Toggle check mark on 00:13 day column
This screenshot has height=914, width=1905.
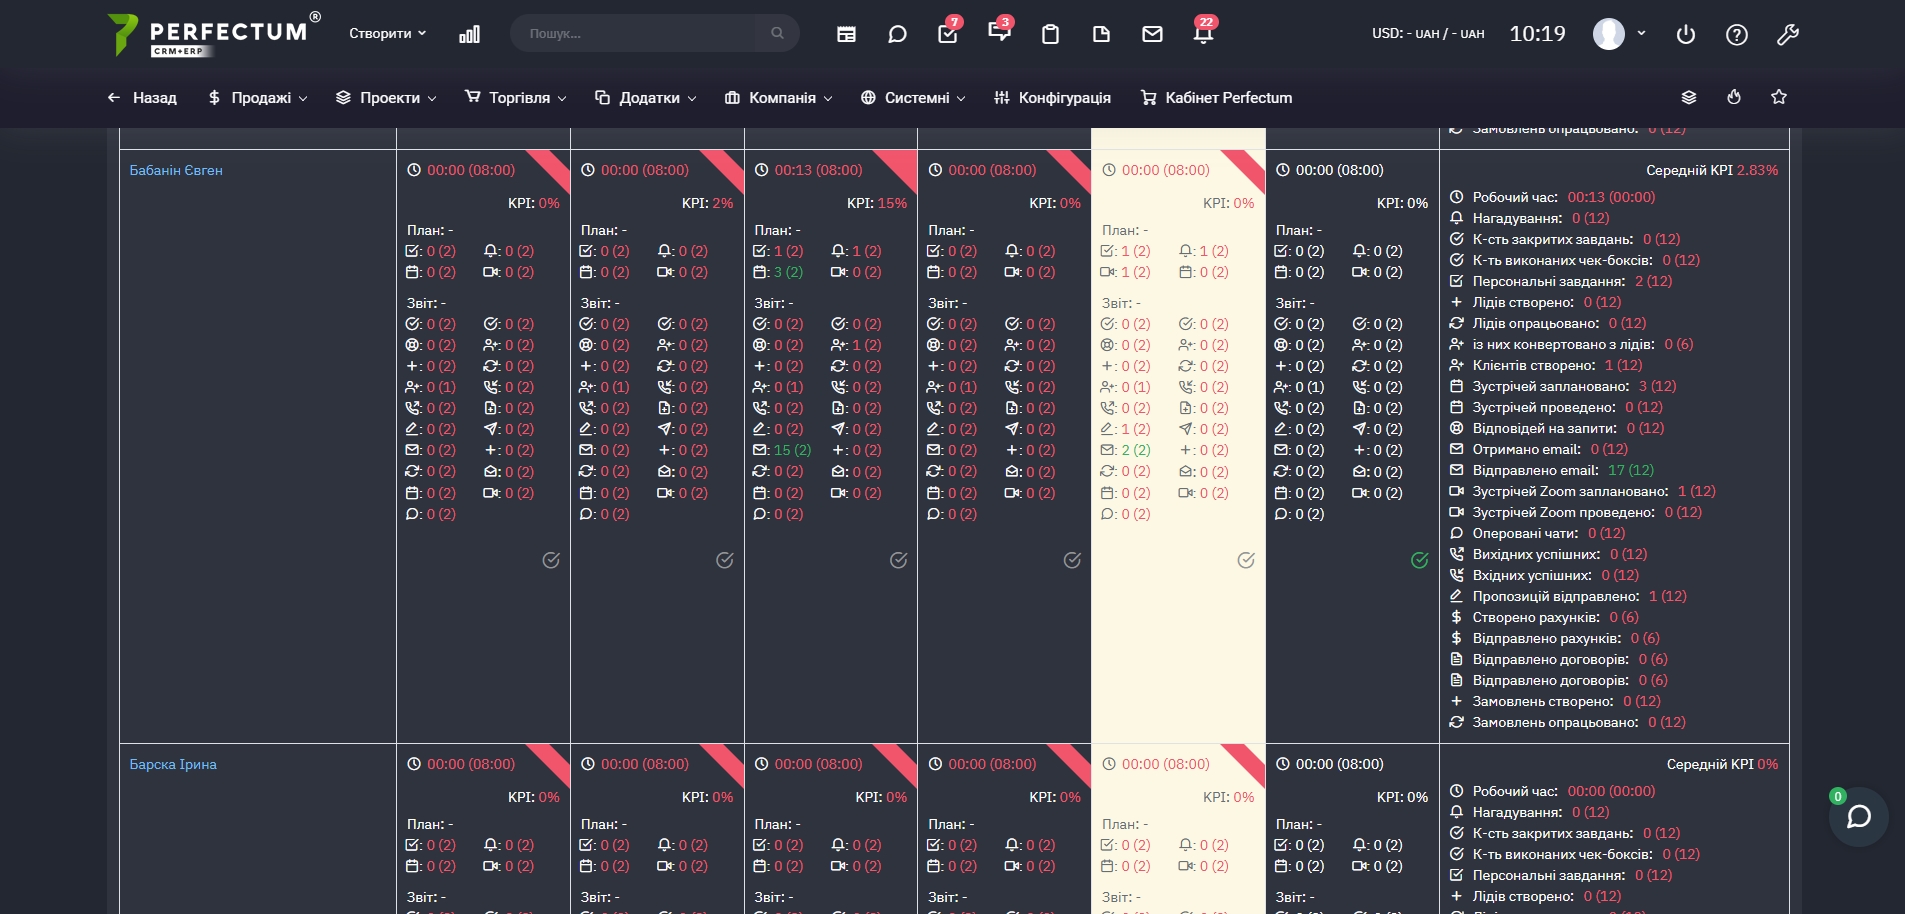[899, 560]
